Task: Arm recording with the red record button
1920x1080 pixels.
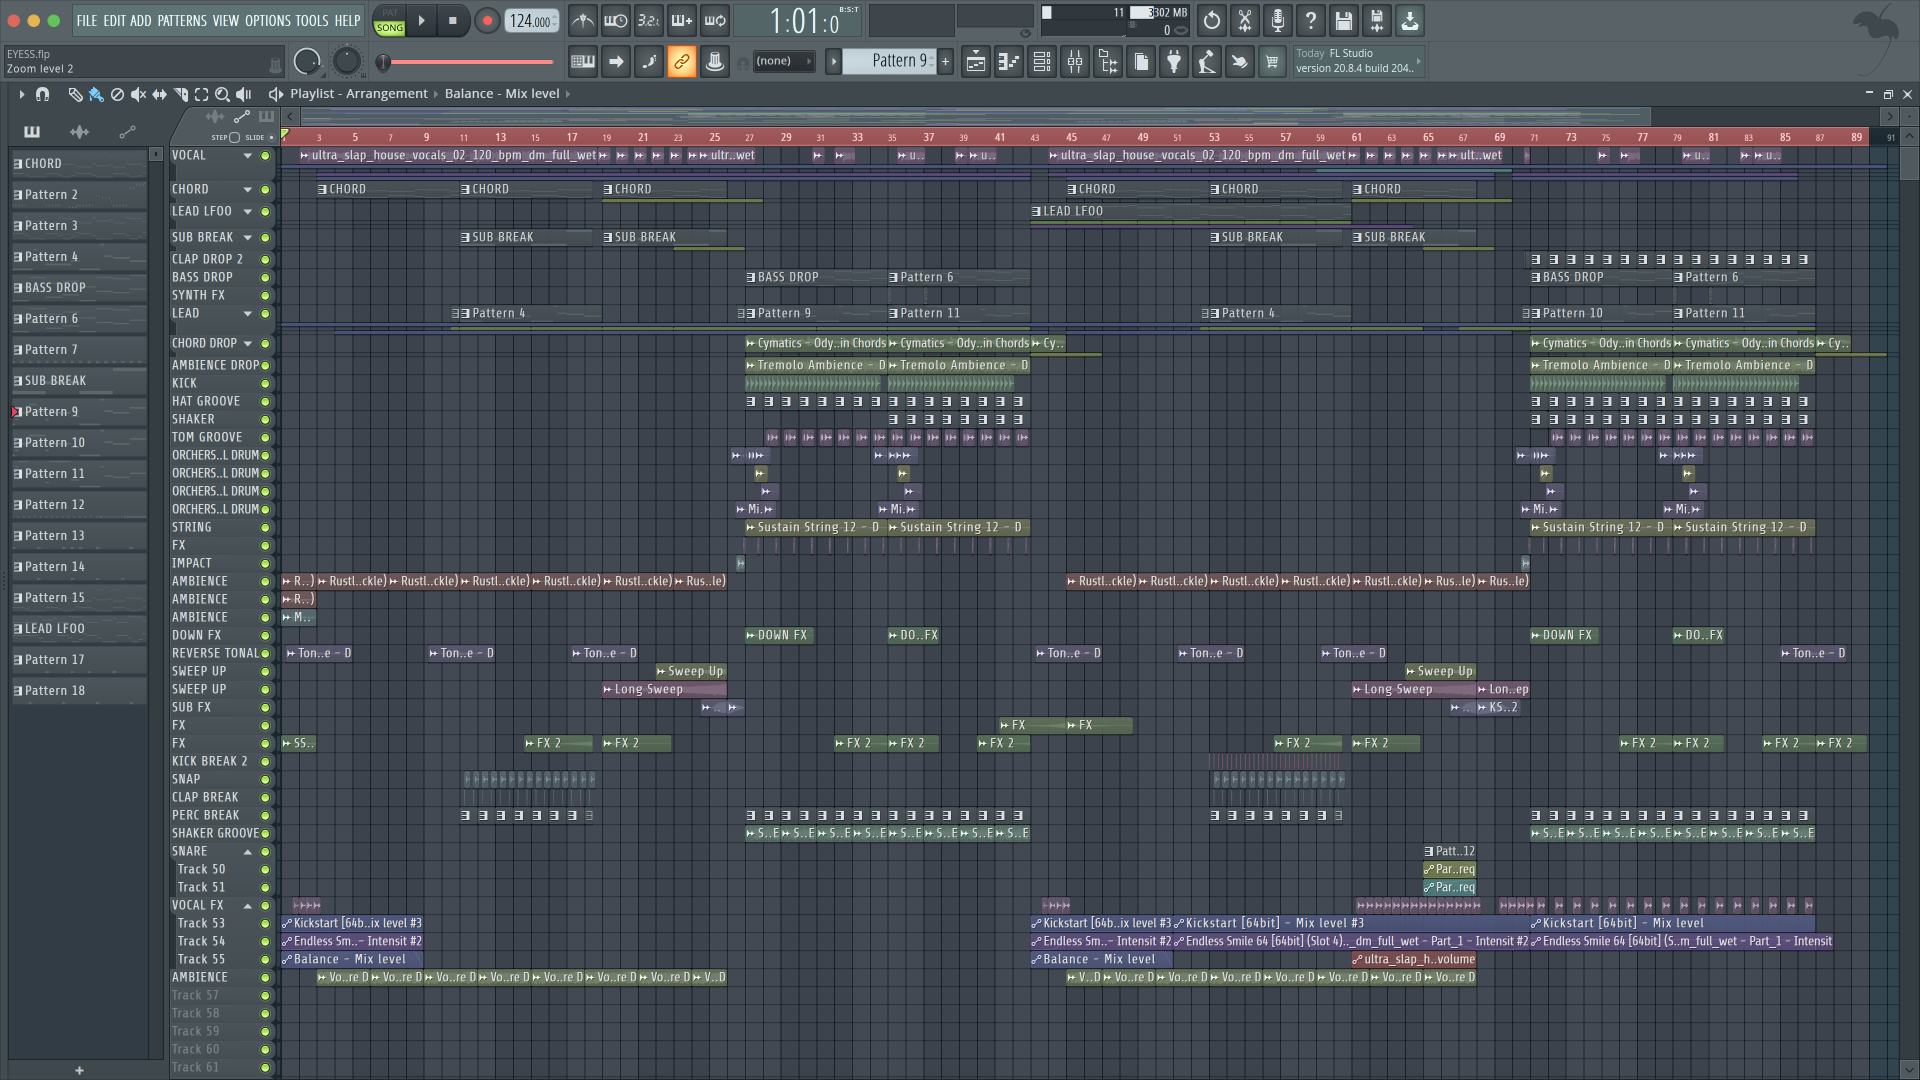Action: coord(487,21)
